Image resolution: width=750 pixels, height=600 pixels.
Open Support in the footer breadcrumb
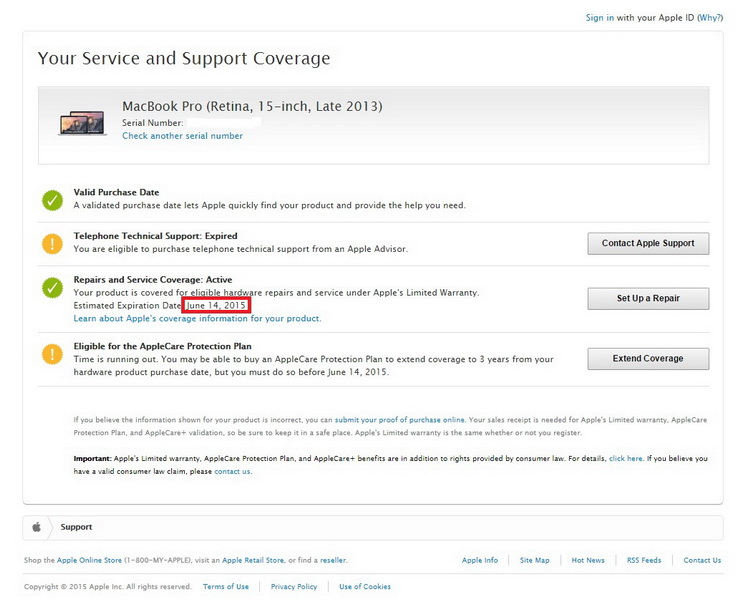76,527
